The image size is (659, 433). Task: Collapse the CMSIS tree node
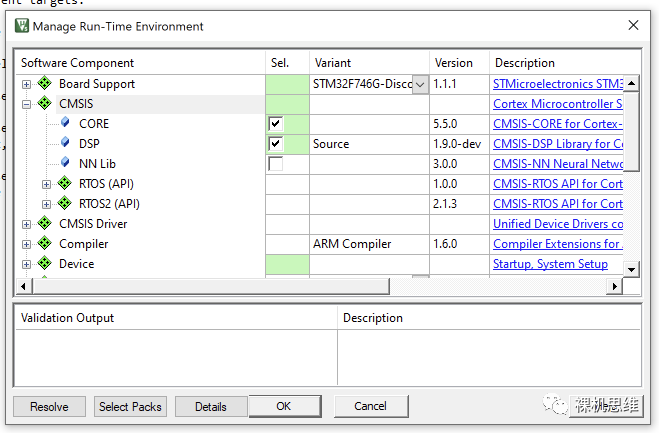[26, 104]
